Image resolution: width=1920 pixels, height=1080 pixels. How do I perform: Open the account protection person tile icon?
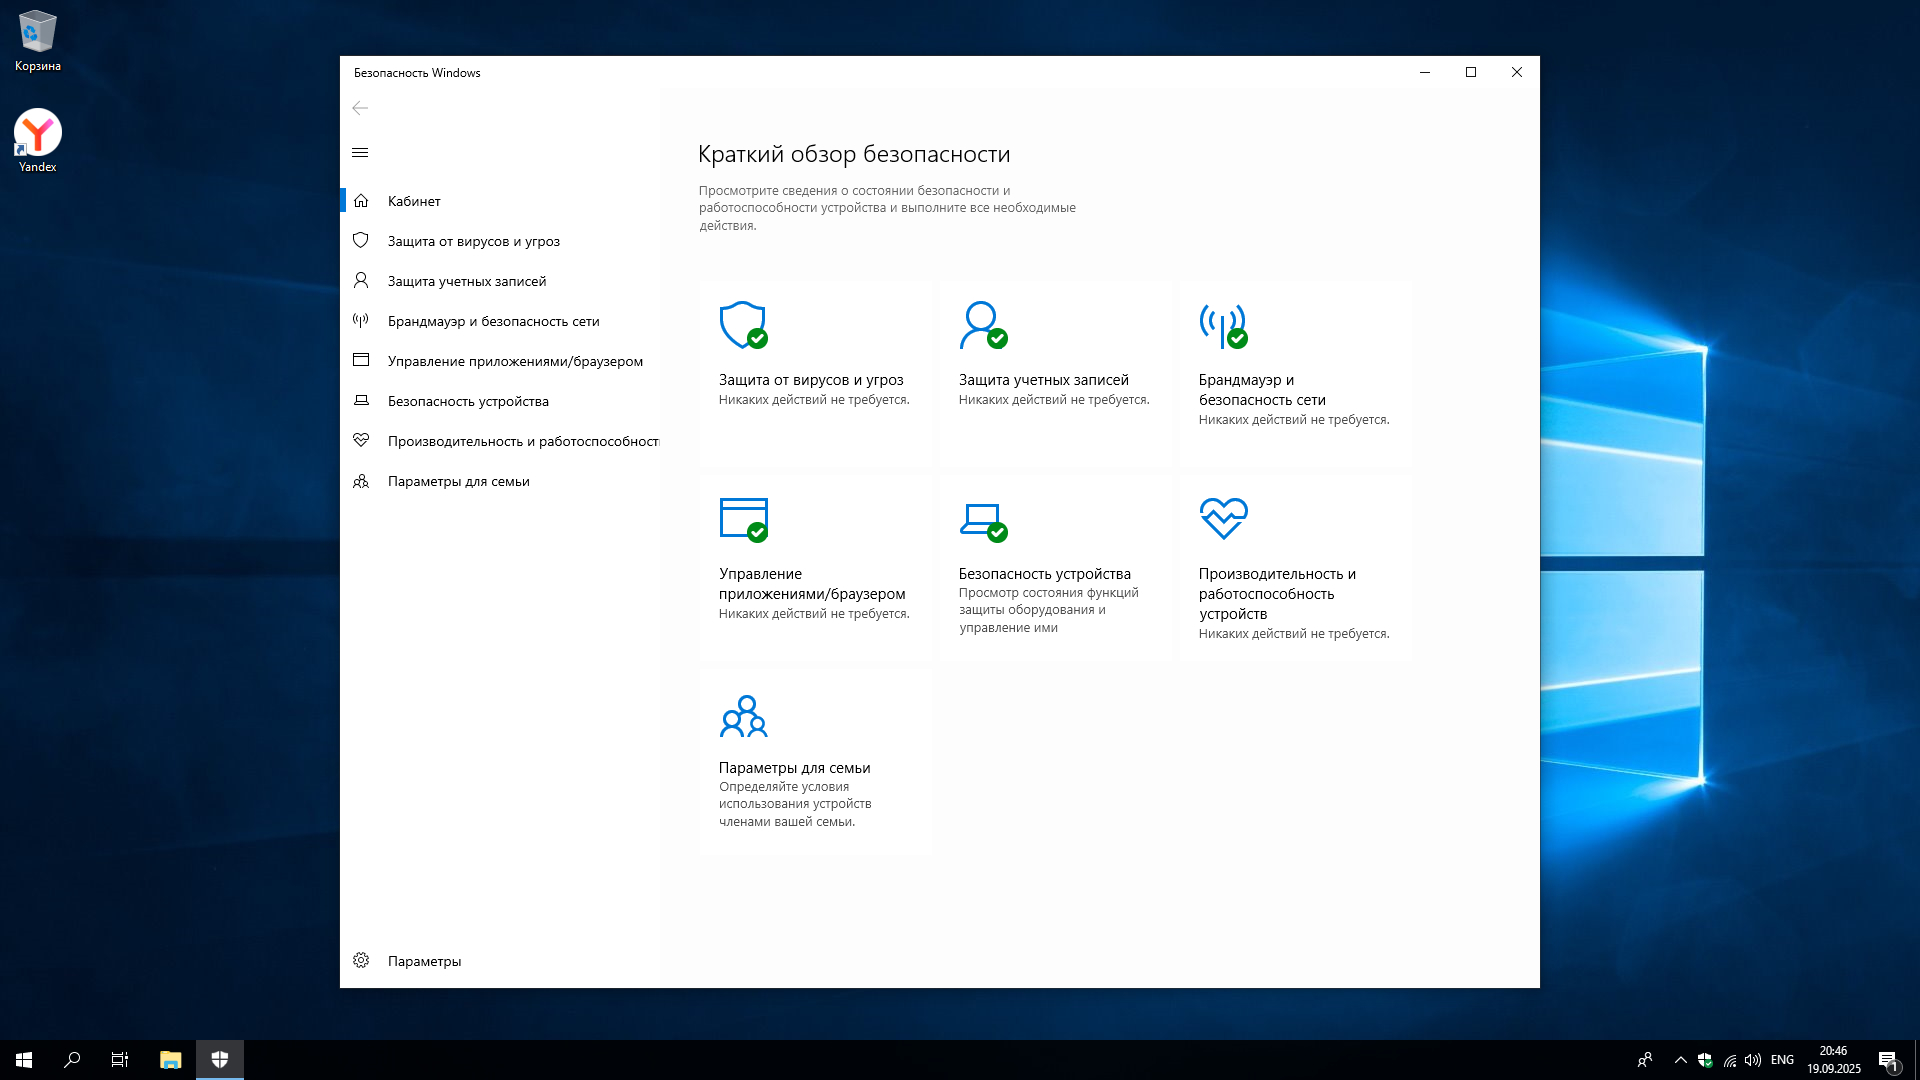(x=982, y=324)
